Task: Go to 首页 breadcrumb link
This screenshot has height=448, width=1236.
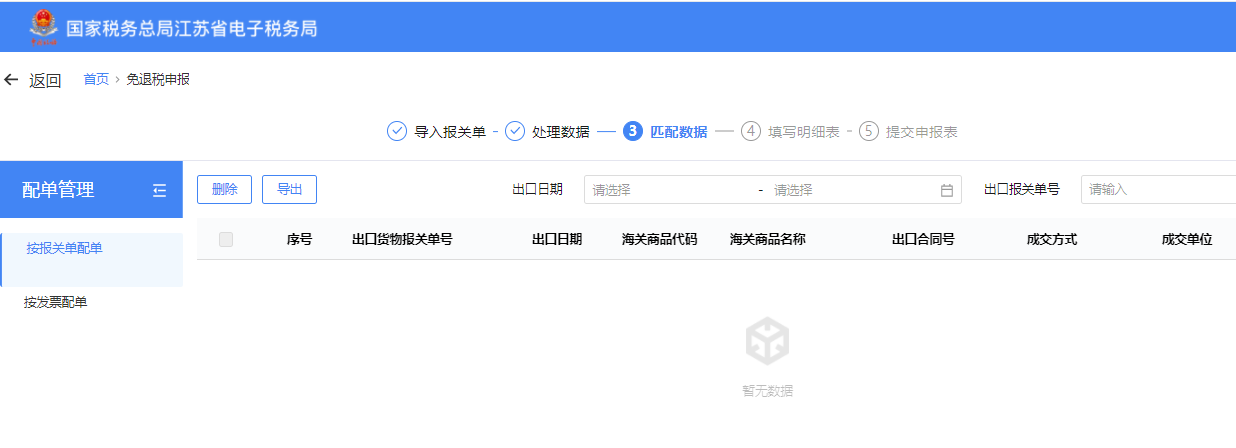Action: [96, 80]
